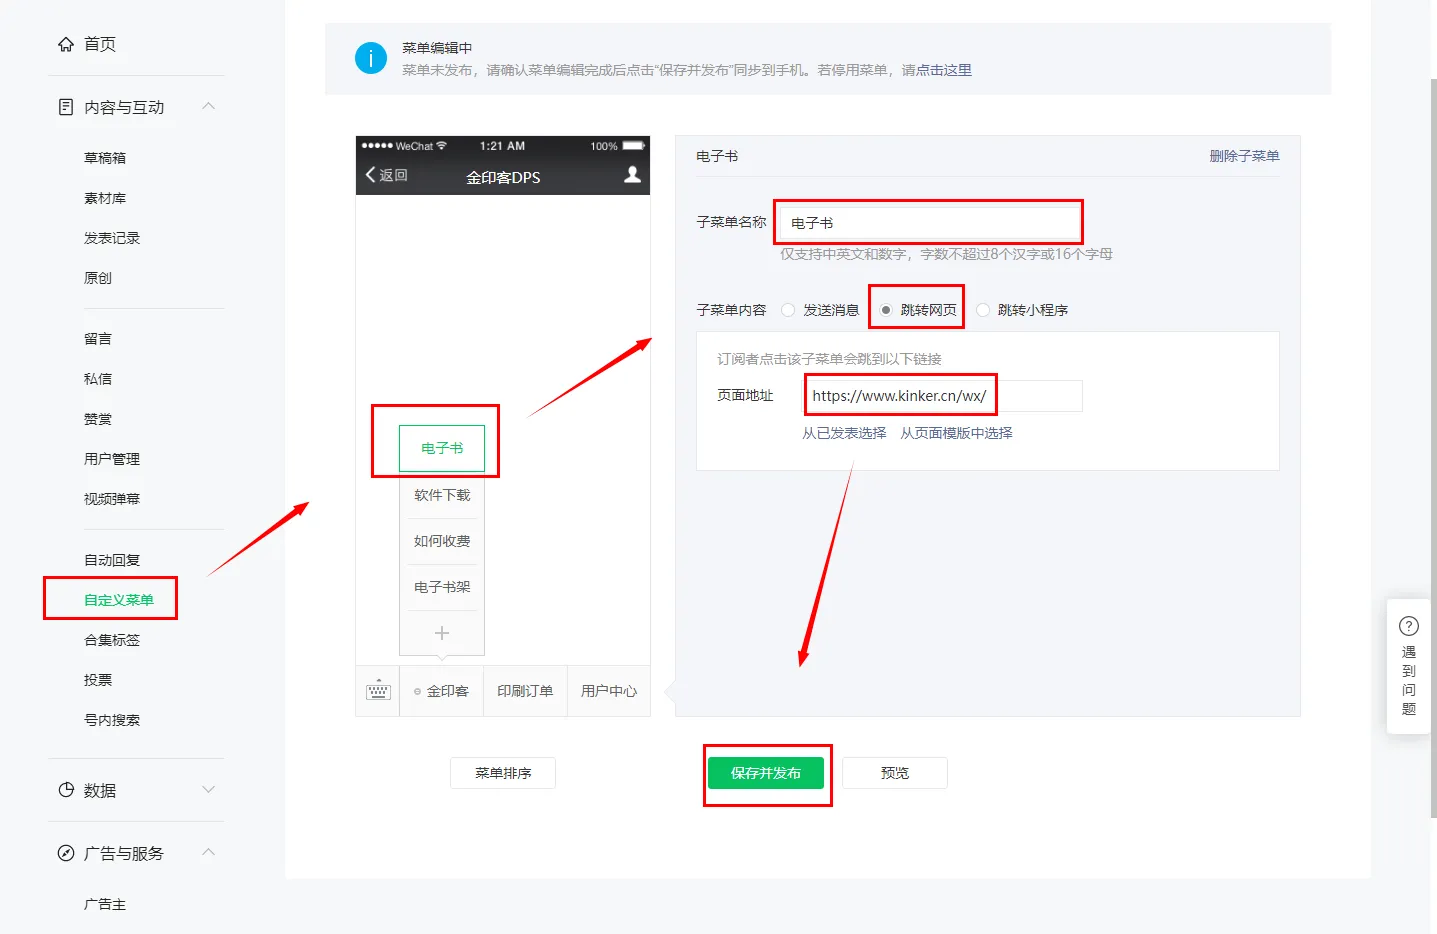1437x934 pixels.
Task: Select the 跳转小程序 radio button
Action: tap(983, 310)
